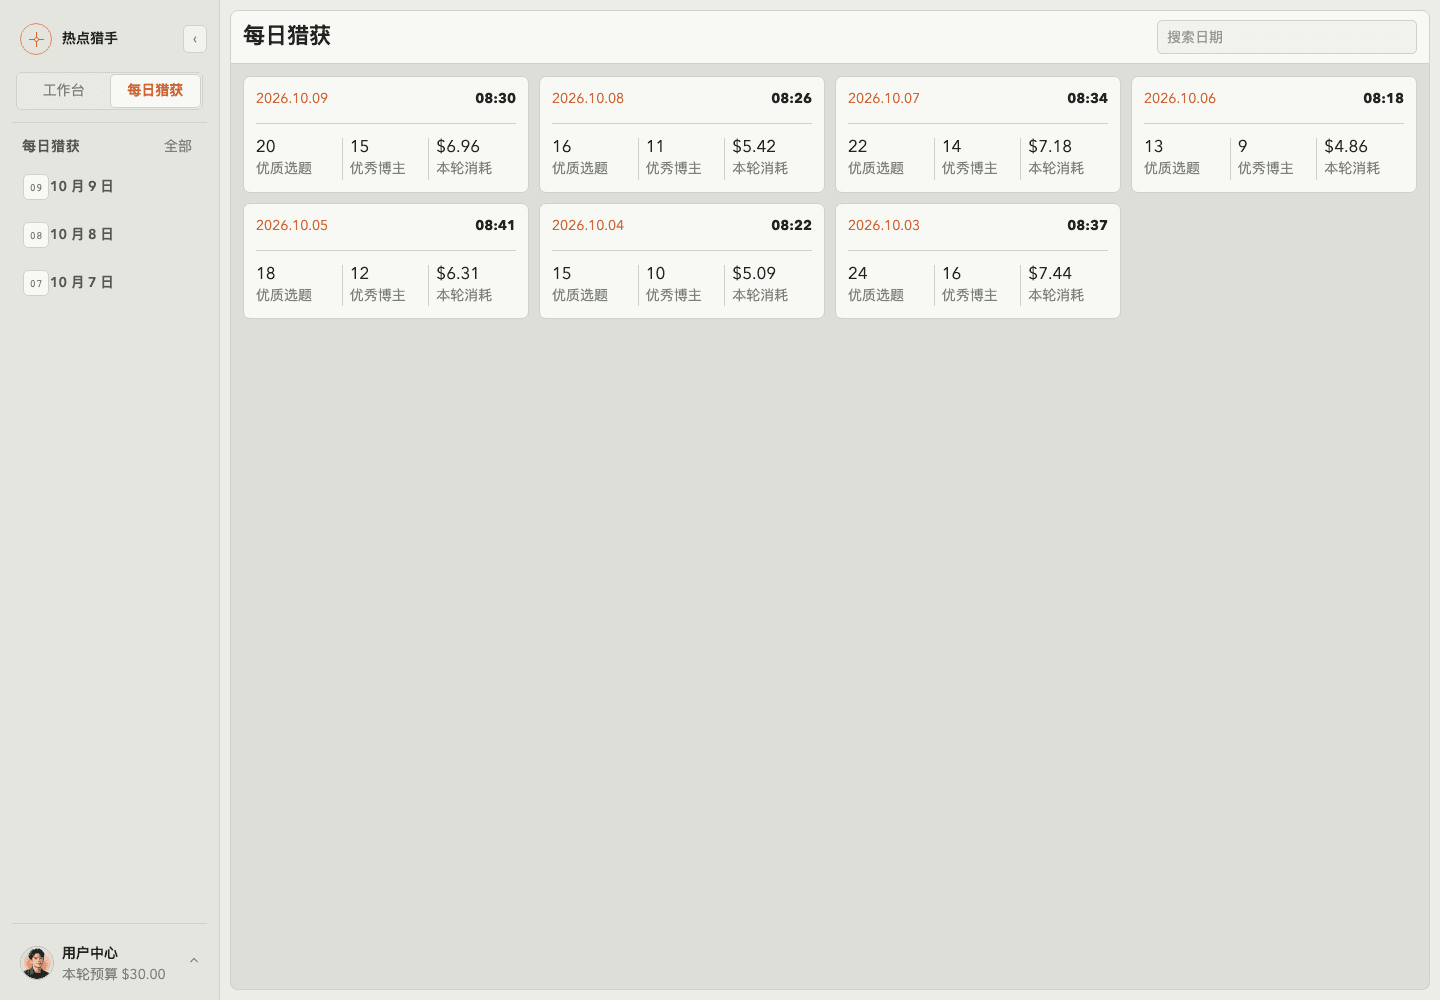Screen dimensions: 1440x1000
Task: Click the 08 date badge icon
Action: [x=36, y=235]
